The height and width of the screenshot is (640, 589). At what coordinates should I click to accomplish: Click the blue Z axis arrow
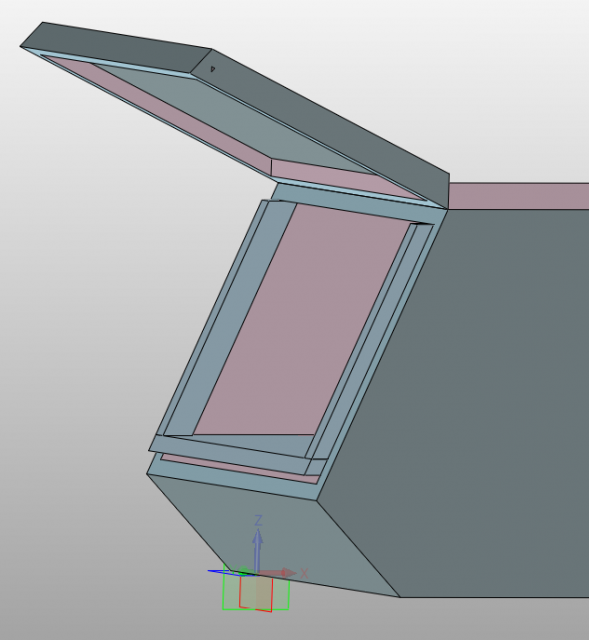click(x=258, y=550)
